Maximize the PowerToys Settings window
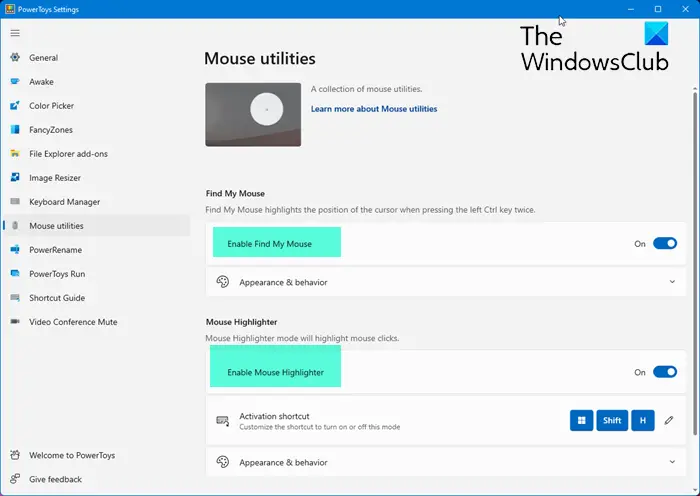 pos(658,9)
